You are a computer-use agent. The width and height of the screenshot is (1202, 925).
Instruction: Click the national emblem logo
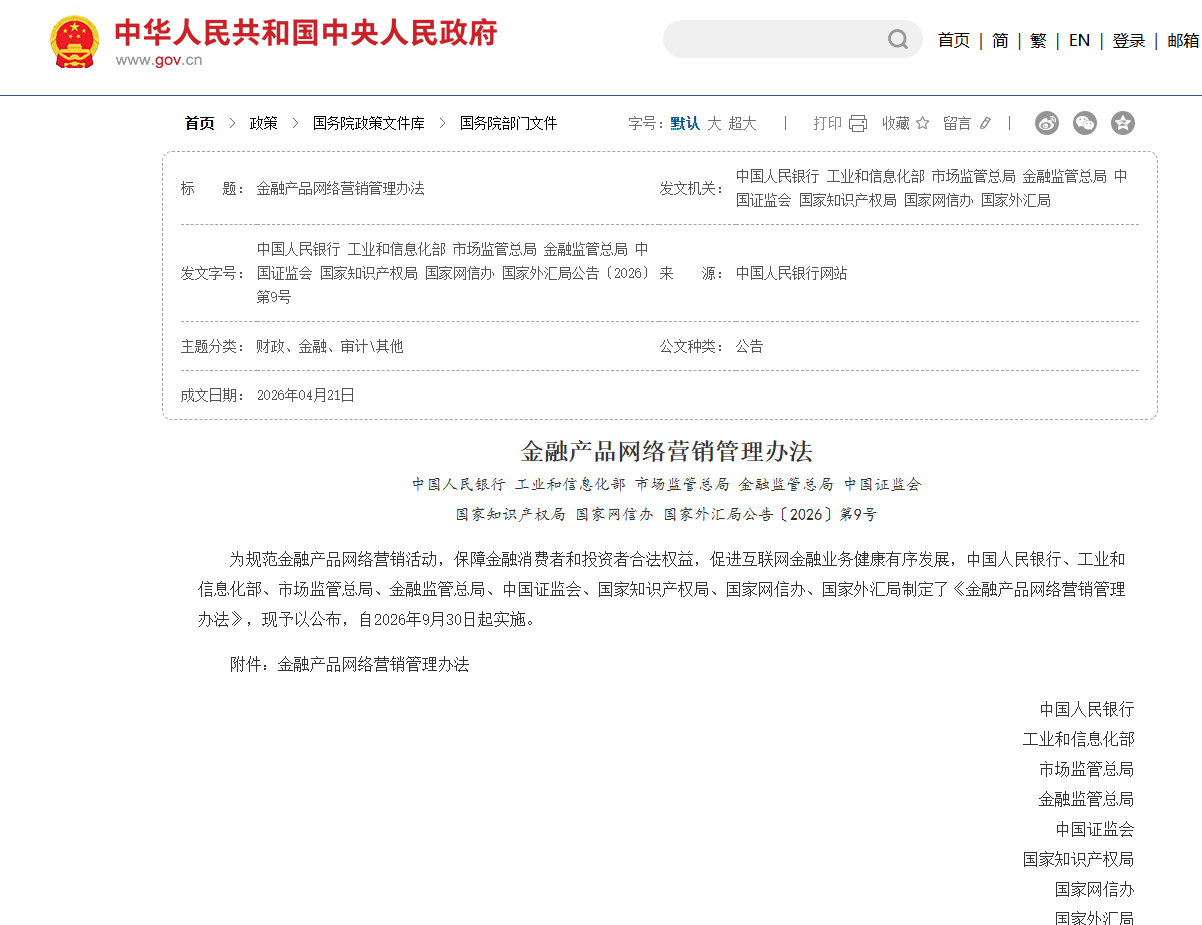(x=75, y=42)
